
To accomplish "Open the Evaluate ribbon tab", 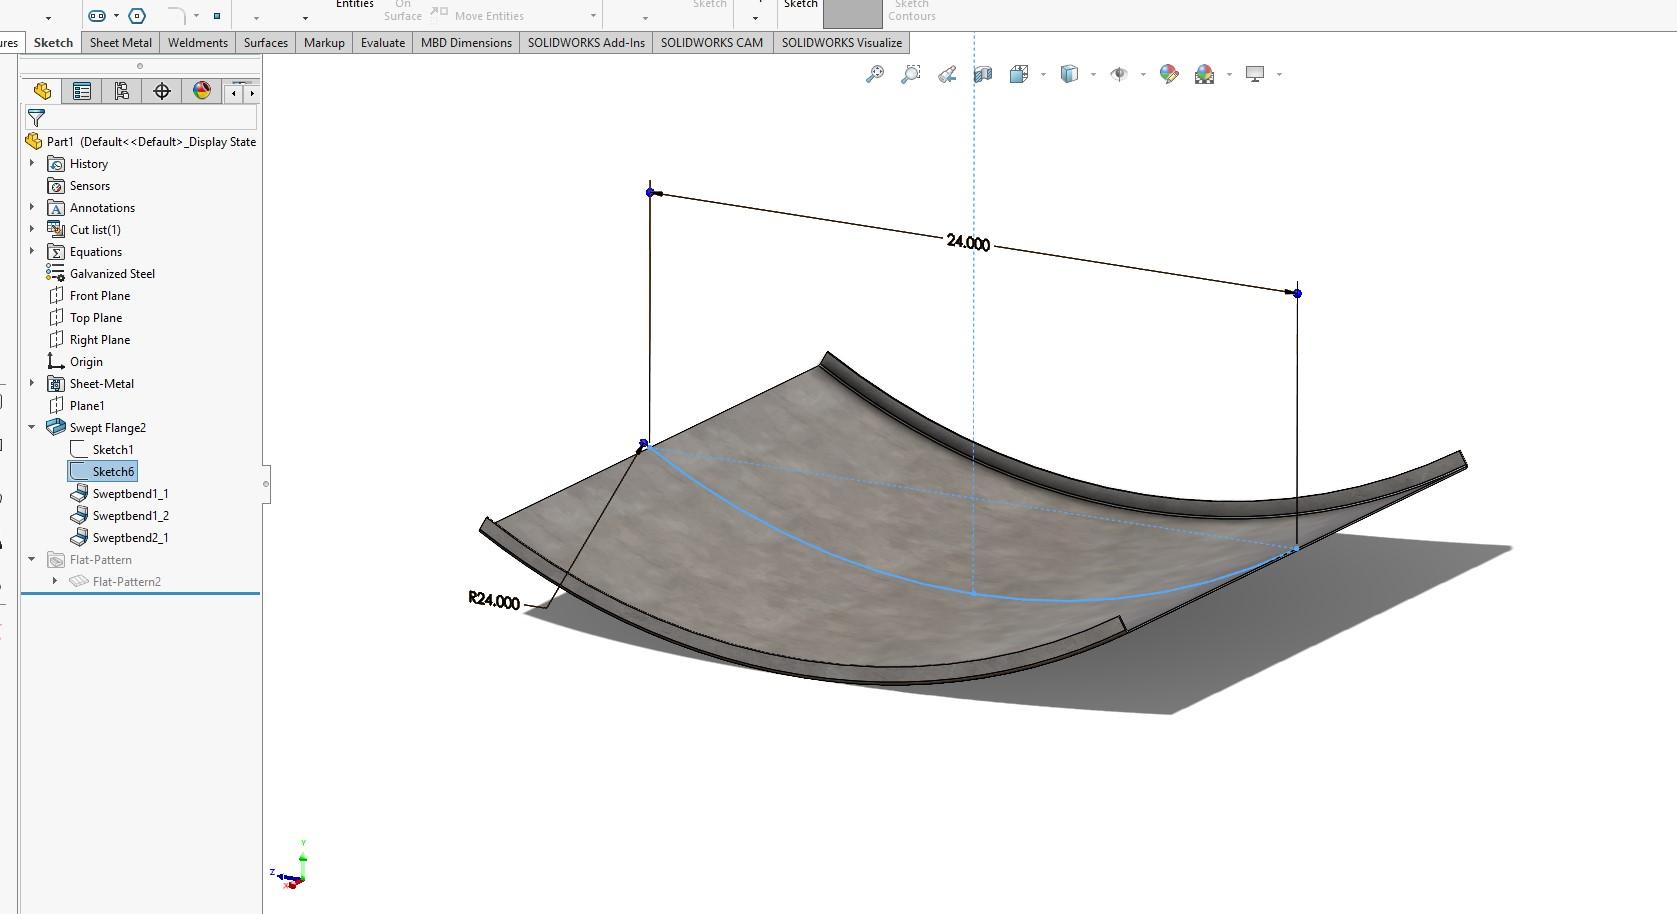I will coord(382,42).
